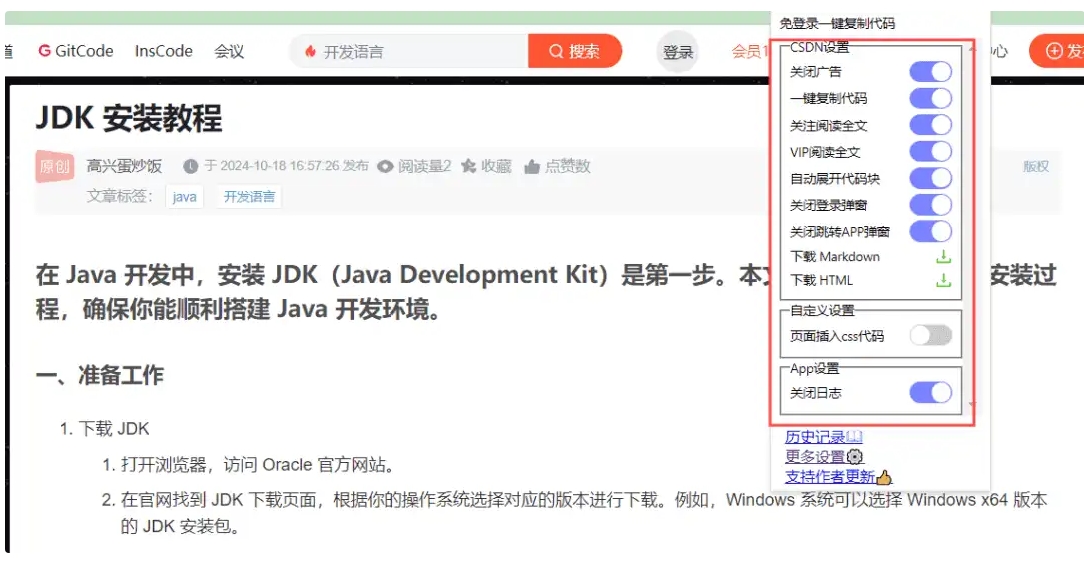Viewport: 1084px width, 574px height.
Task: Disable the 关注阅读全文 switch
Action: click(931, 125)
